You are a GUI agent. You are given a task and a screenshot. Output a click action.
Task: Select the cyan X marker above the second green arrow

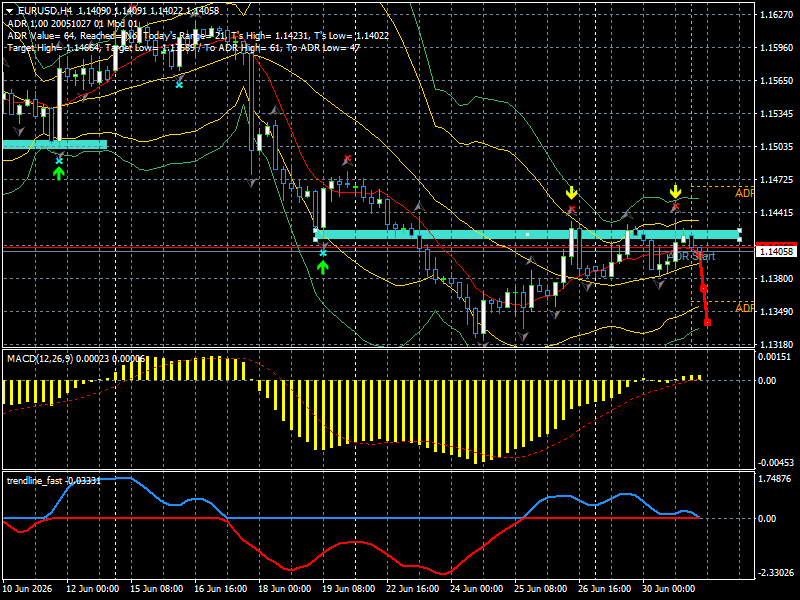[323, 253]
